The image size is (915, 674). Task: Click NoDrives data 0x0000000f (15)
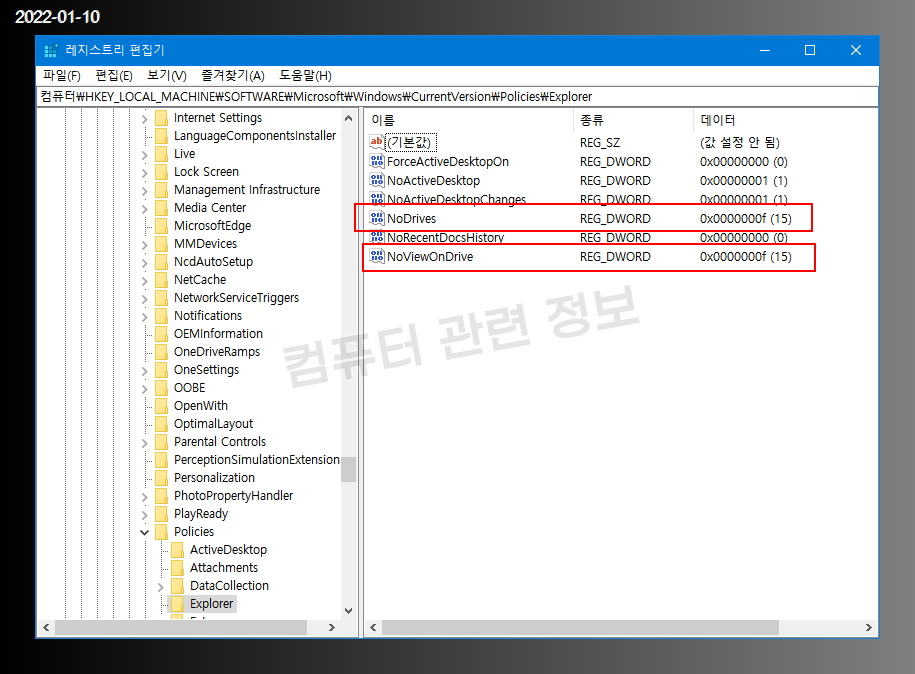tap(746, 219)
